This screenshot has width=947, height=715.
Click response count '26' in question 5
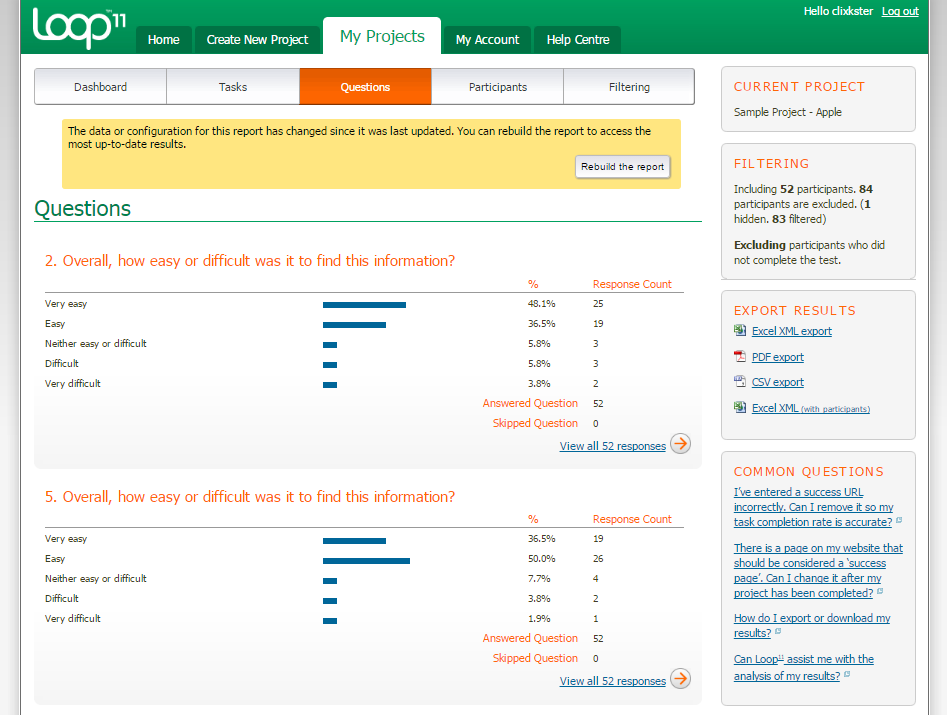(598, 559)
